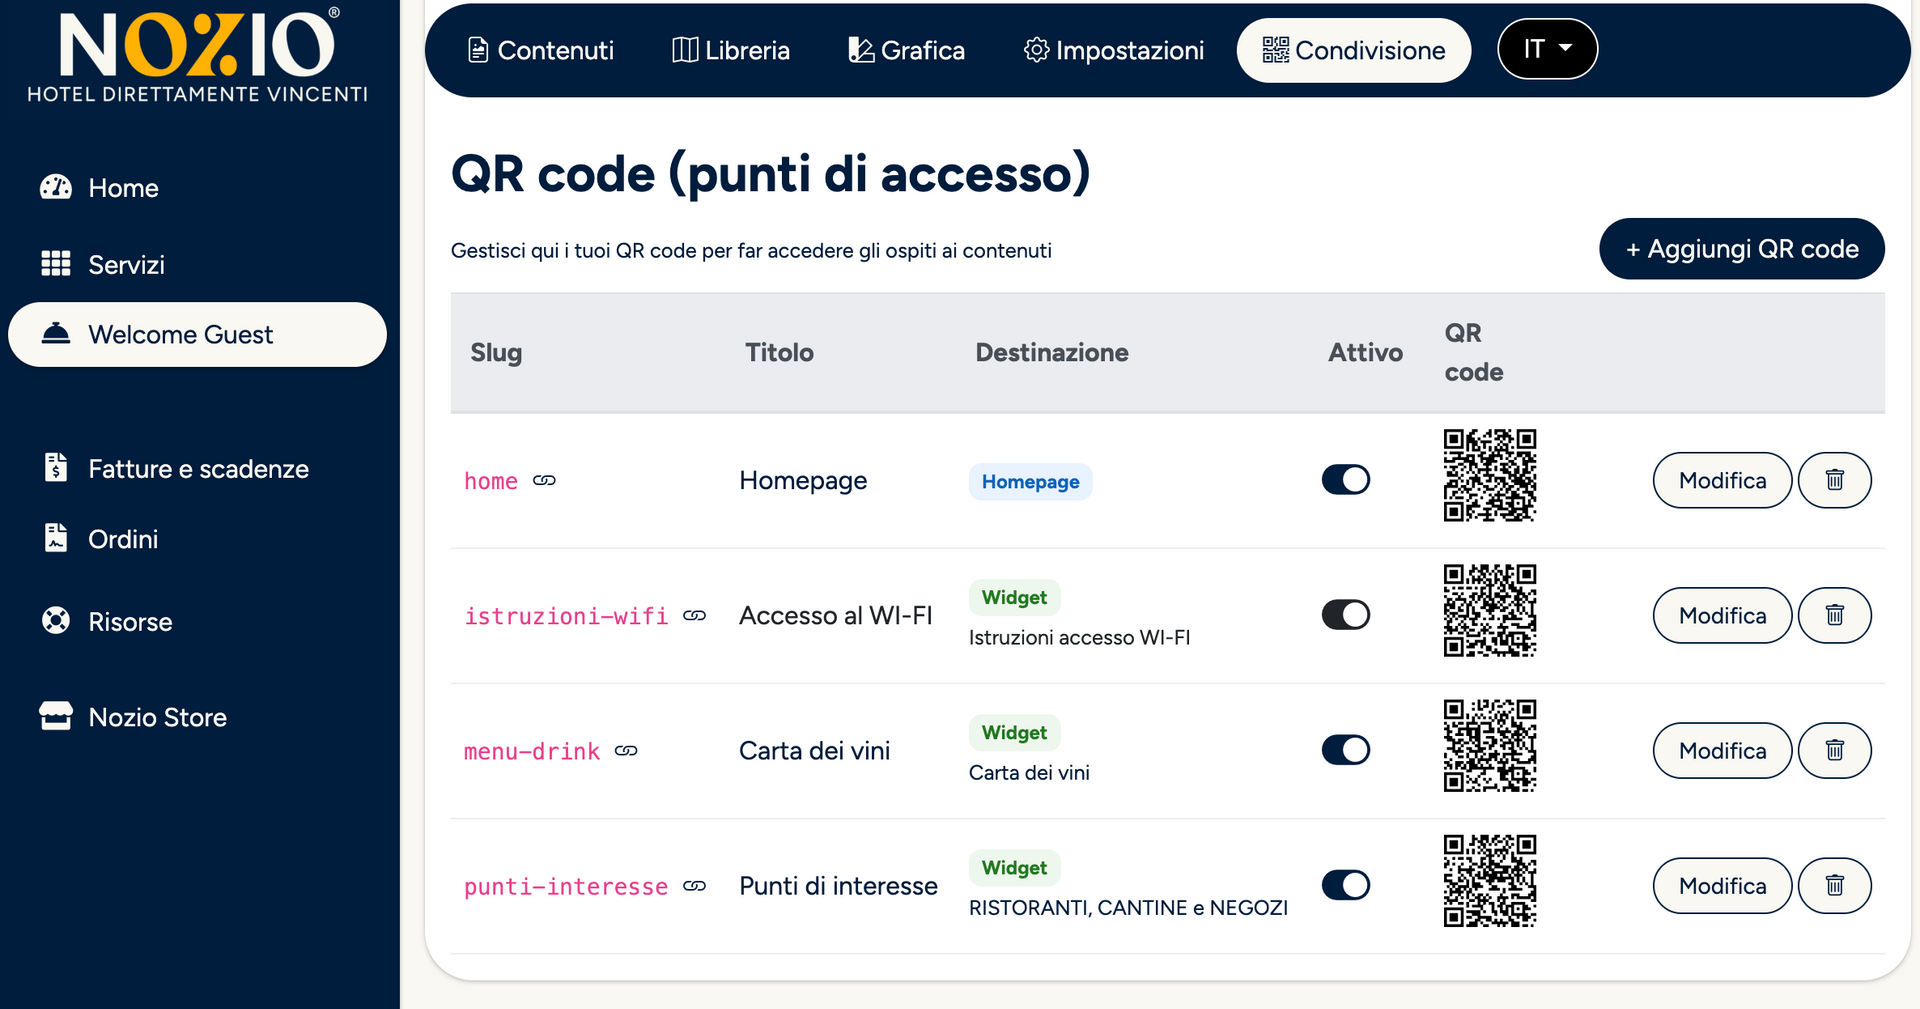This screenshot has width=1920, height=1009.
Task: Click the link icon beside menu-drink slug
Action: tap(626, 751)
